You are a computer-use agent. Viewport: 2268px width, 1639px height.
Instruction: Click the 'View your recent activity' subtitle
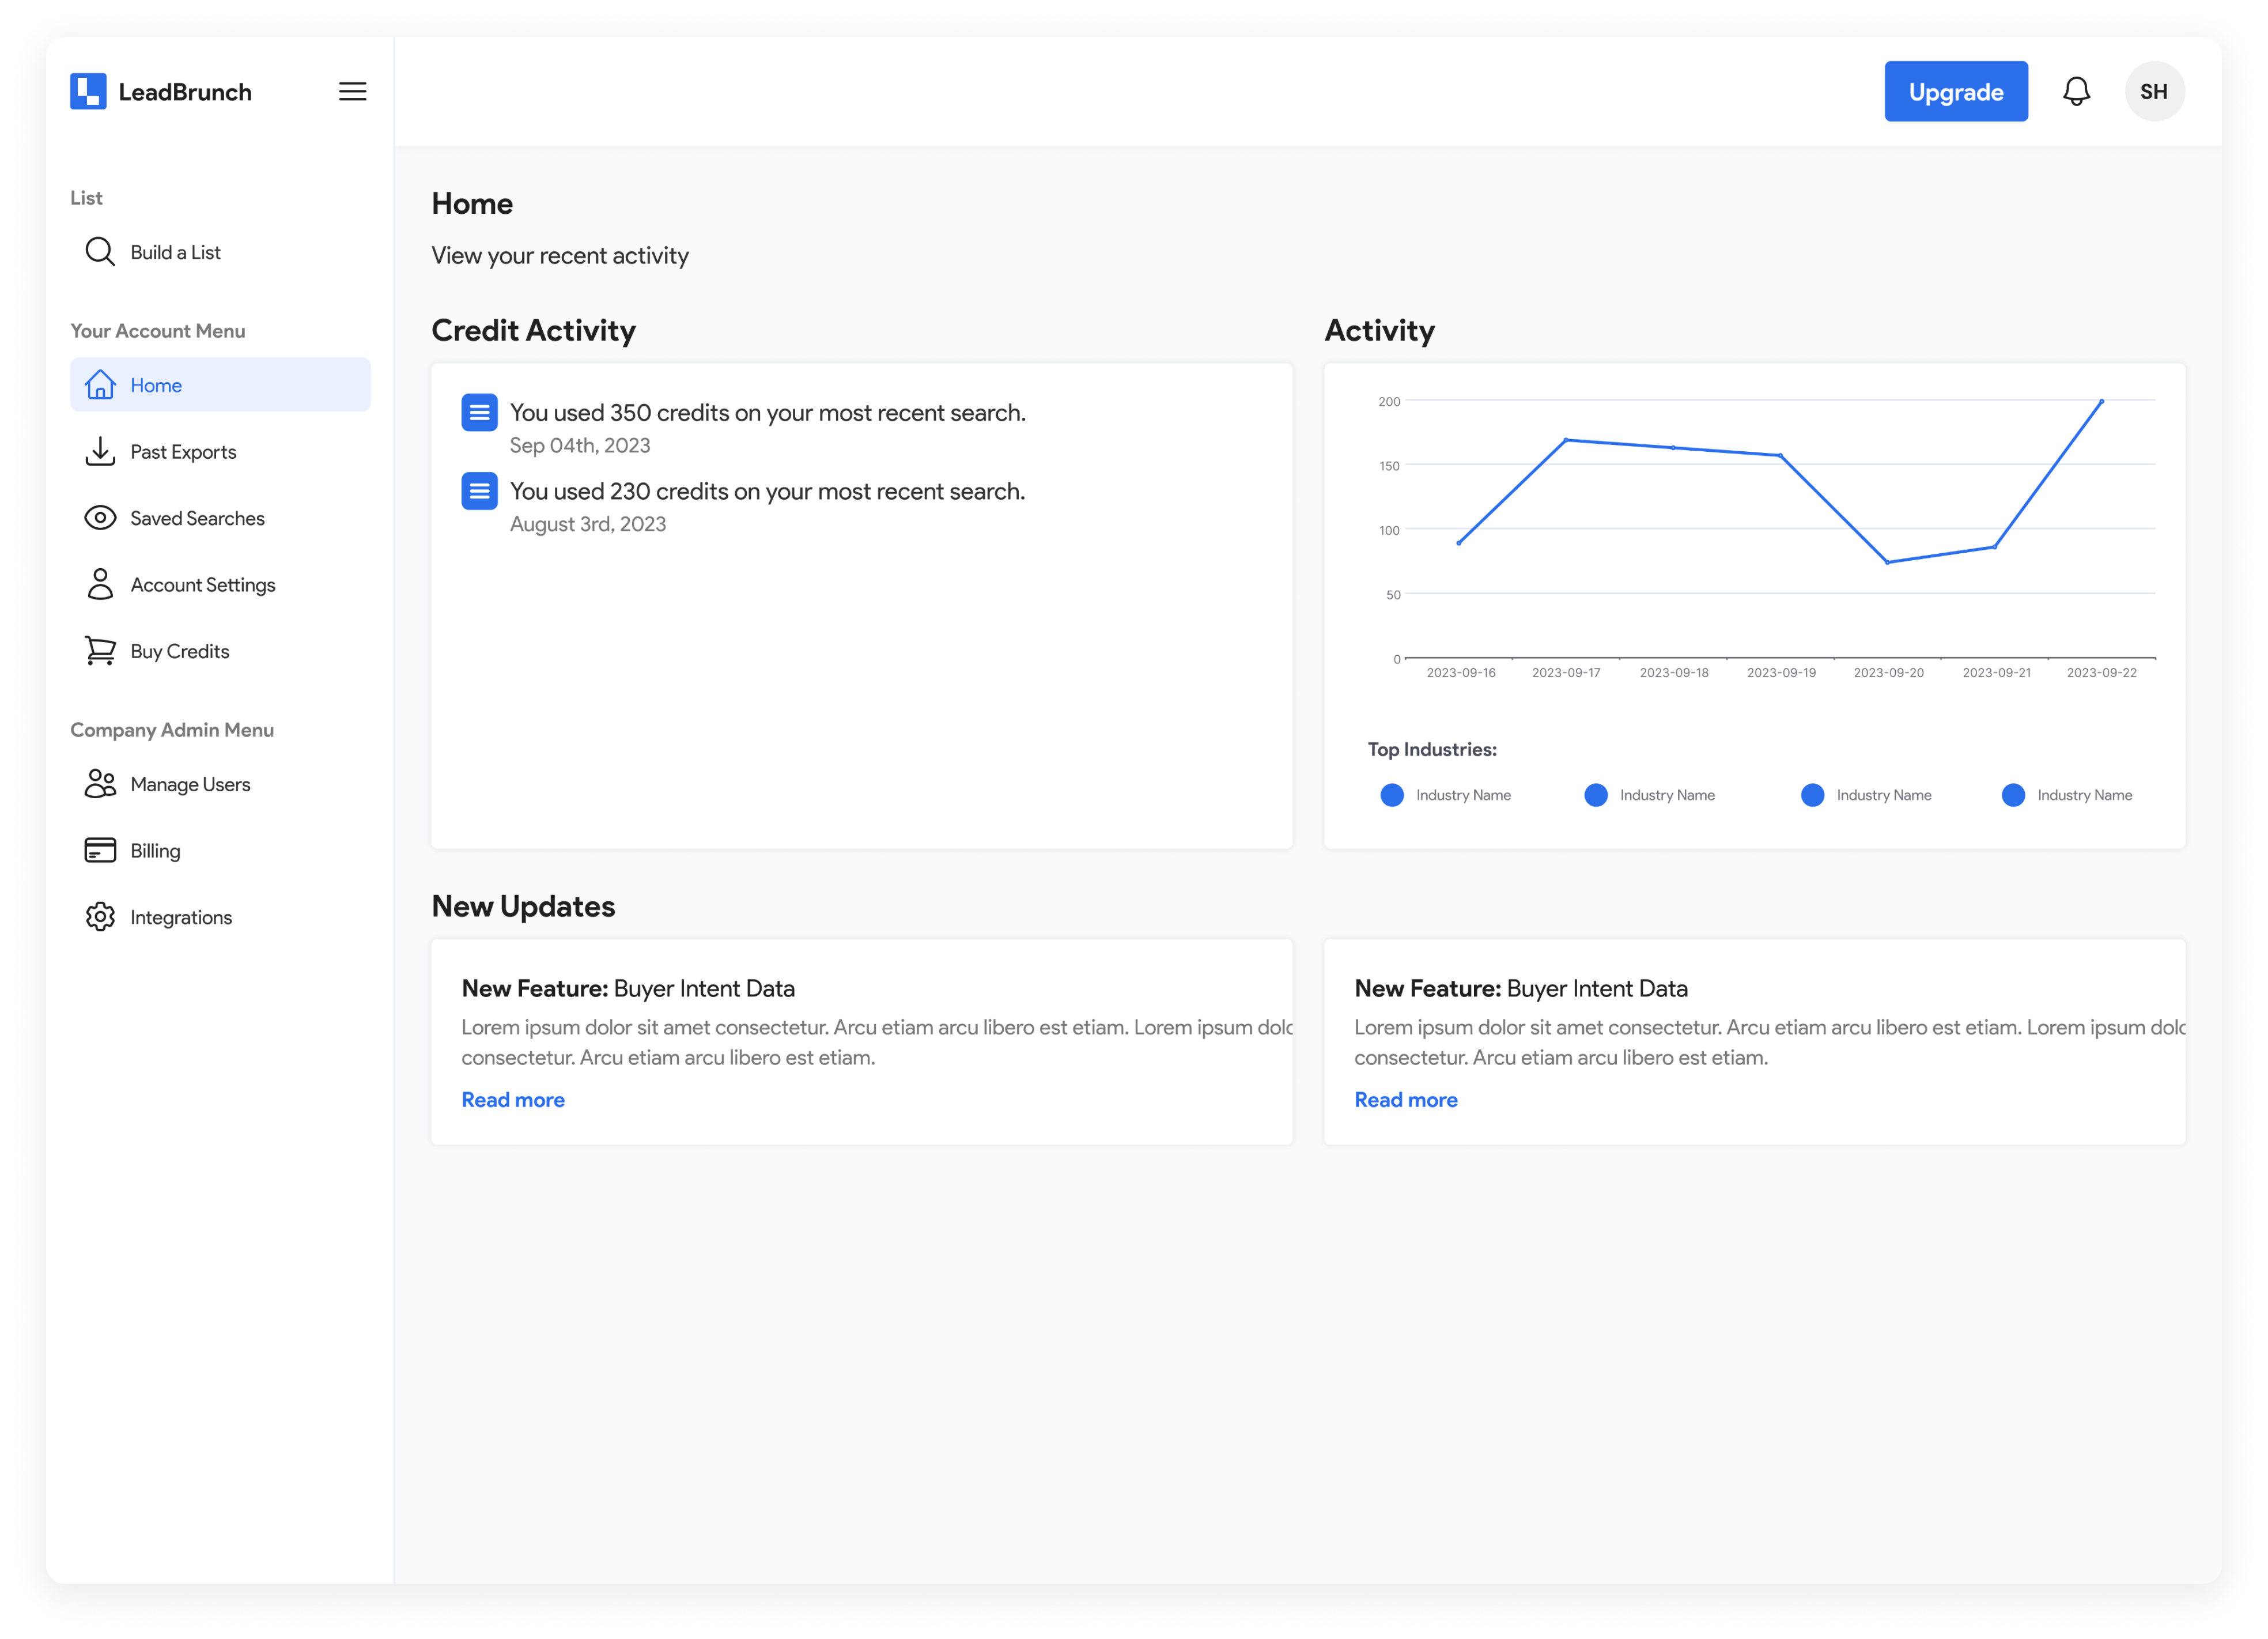560,256
